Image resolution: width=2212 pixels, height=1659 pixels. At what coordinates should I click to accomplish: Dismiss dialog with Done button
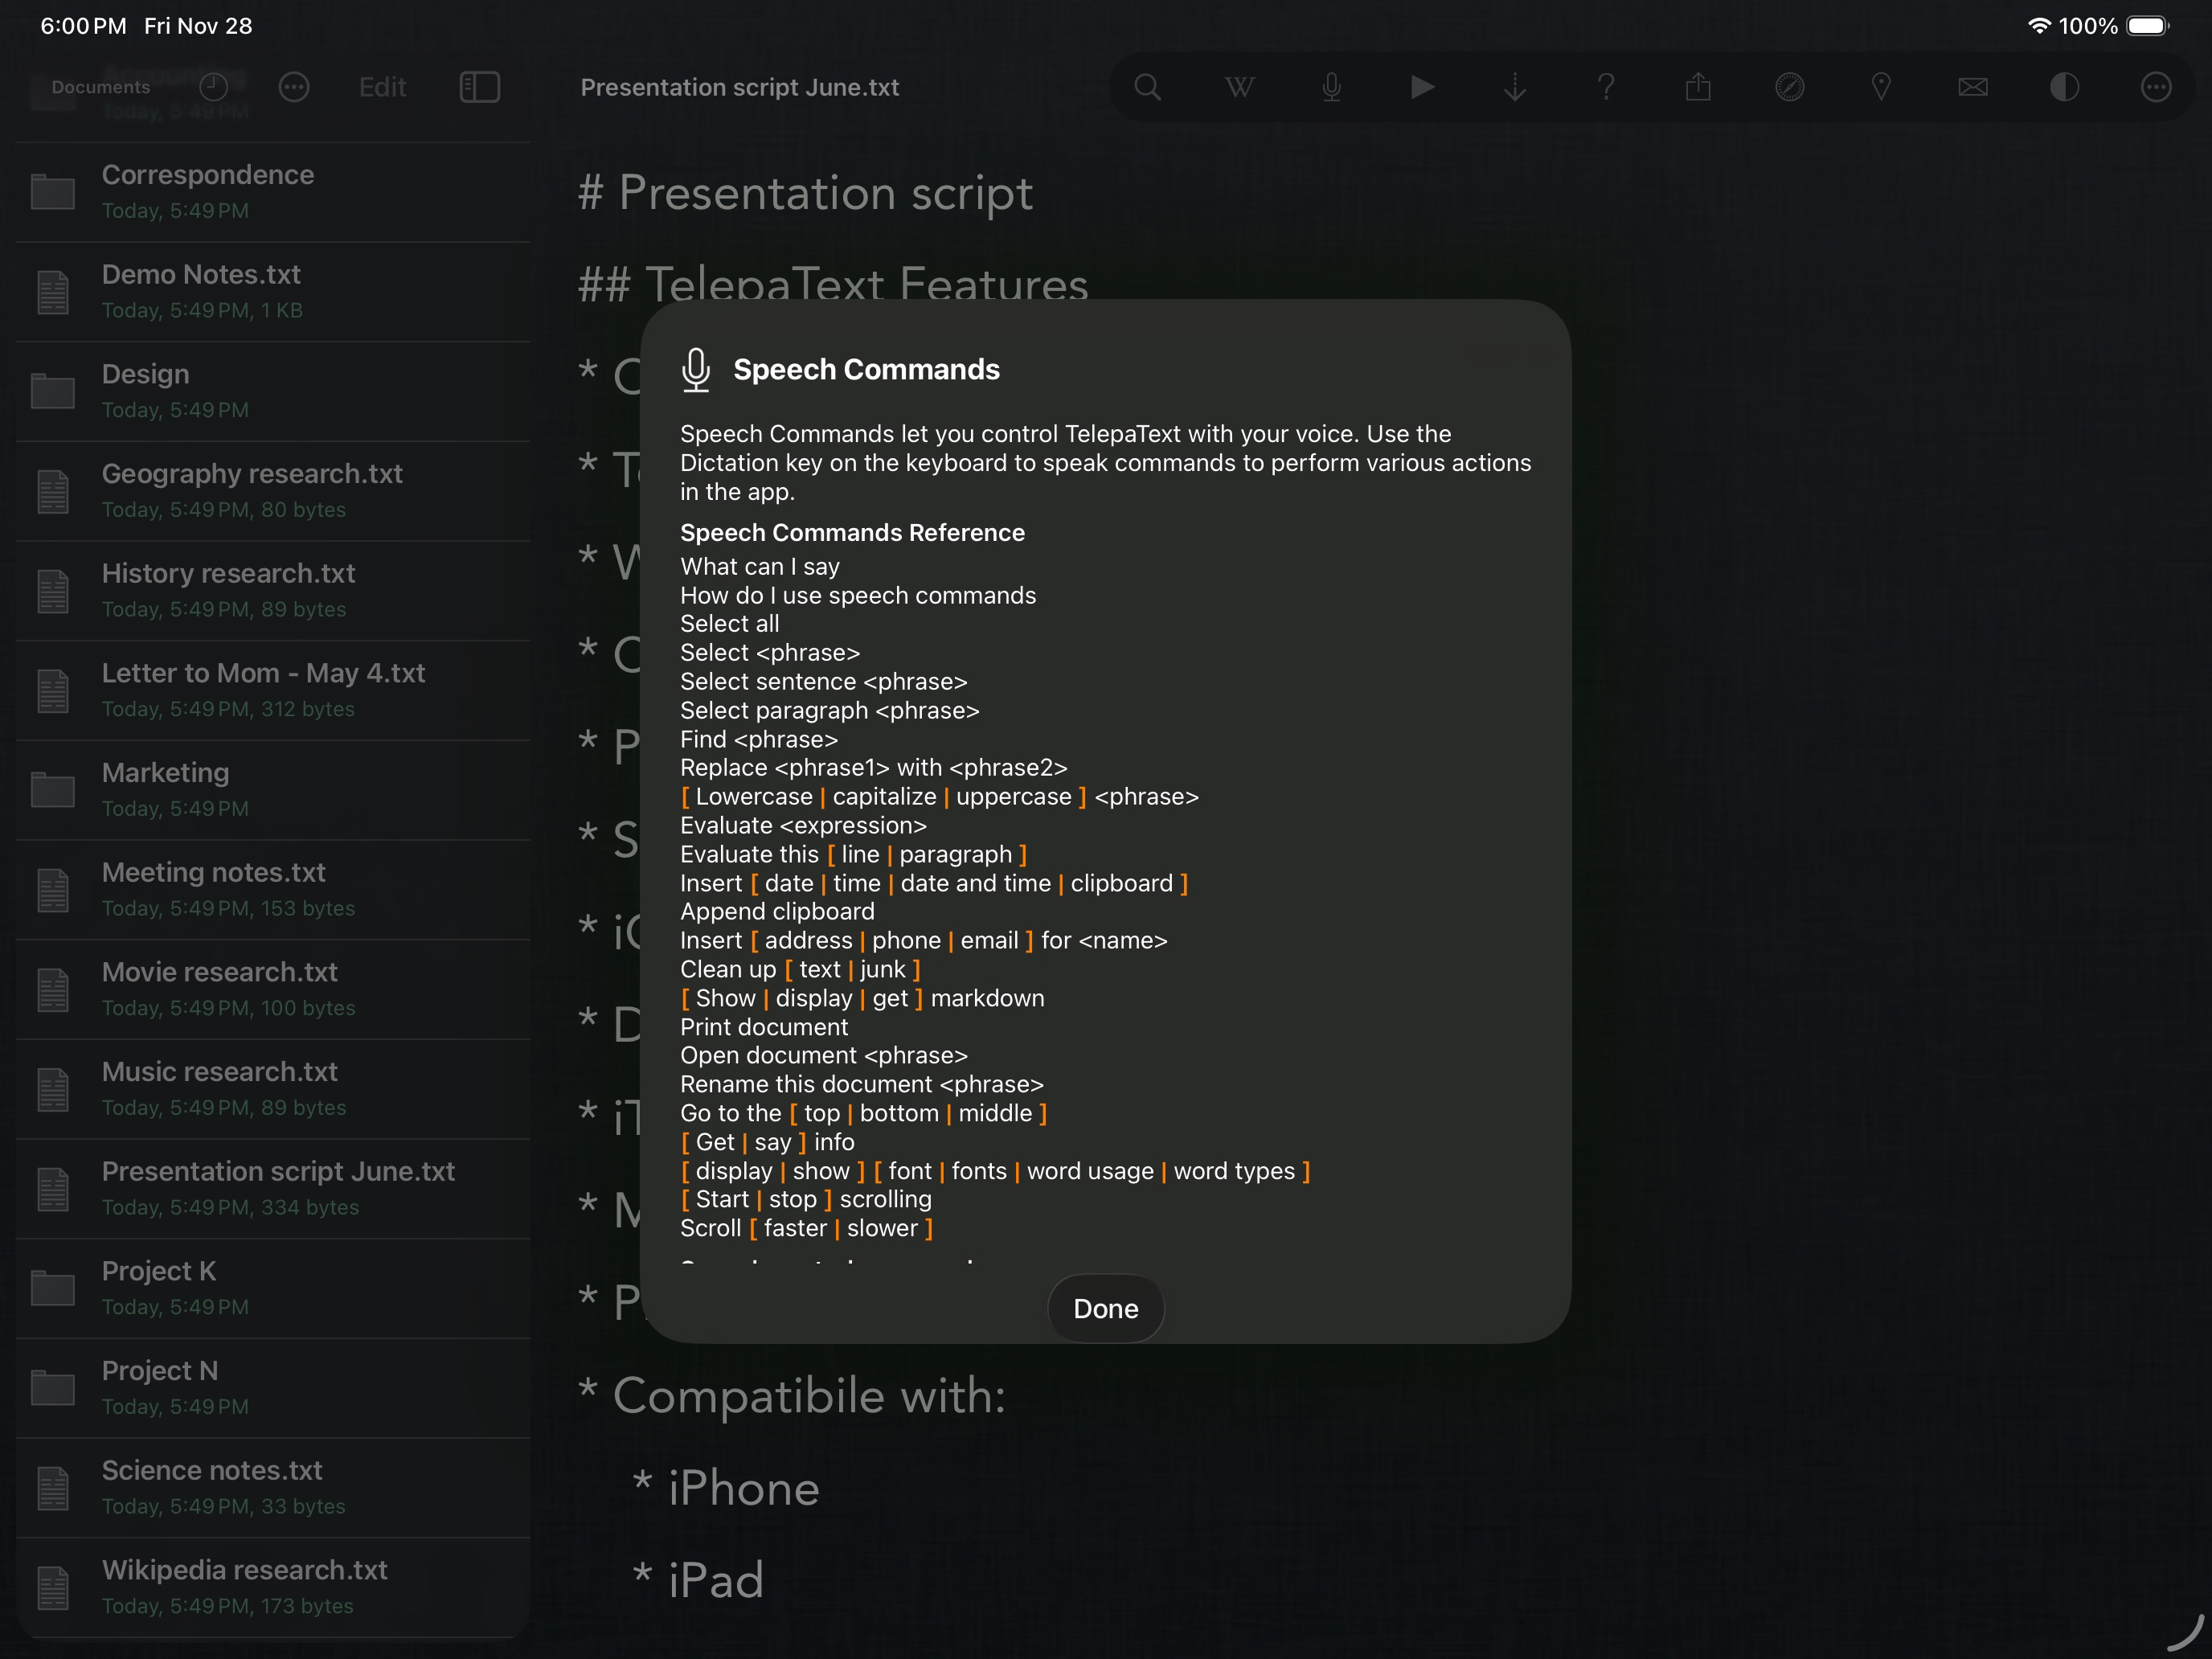pyautogui.click(x=1106, y=1308)
